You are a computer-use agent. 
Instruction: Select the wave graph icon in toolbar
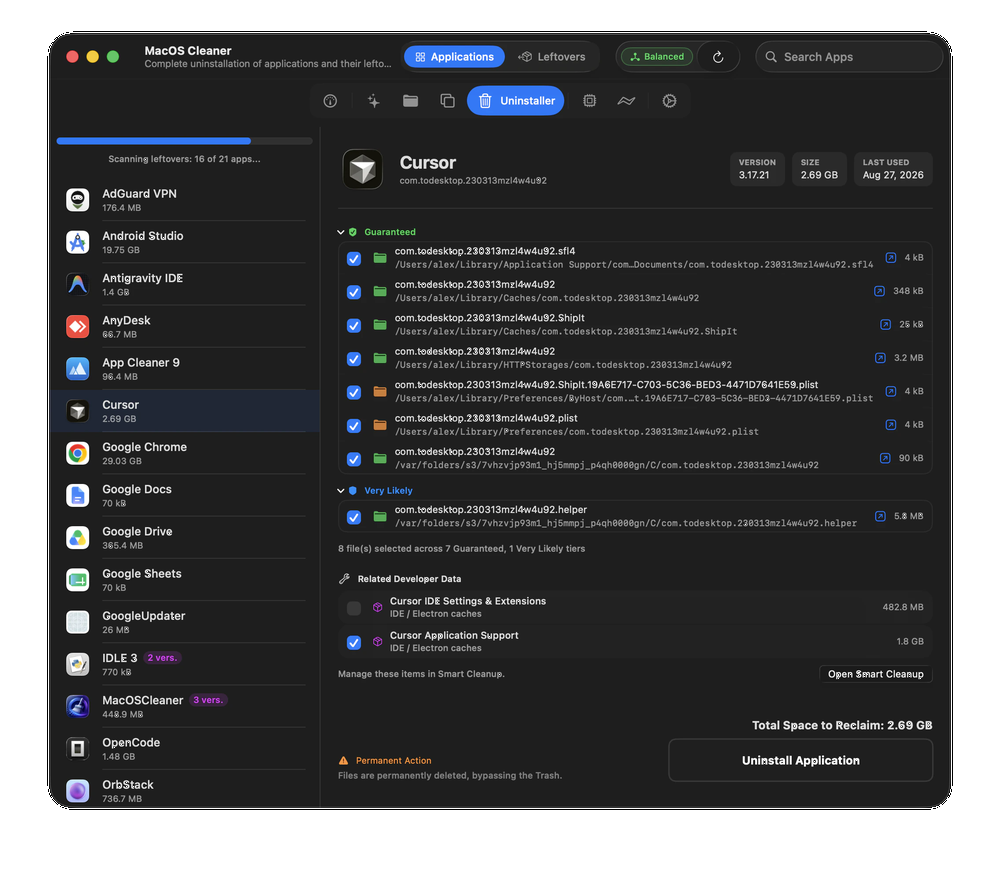point(626,101)
